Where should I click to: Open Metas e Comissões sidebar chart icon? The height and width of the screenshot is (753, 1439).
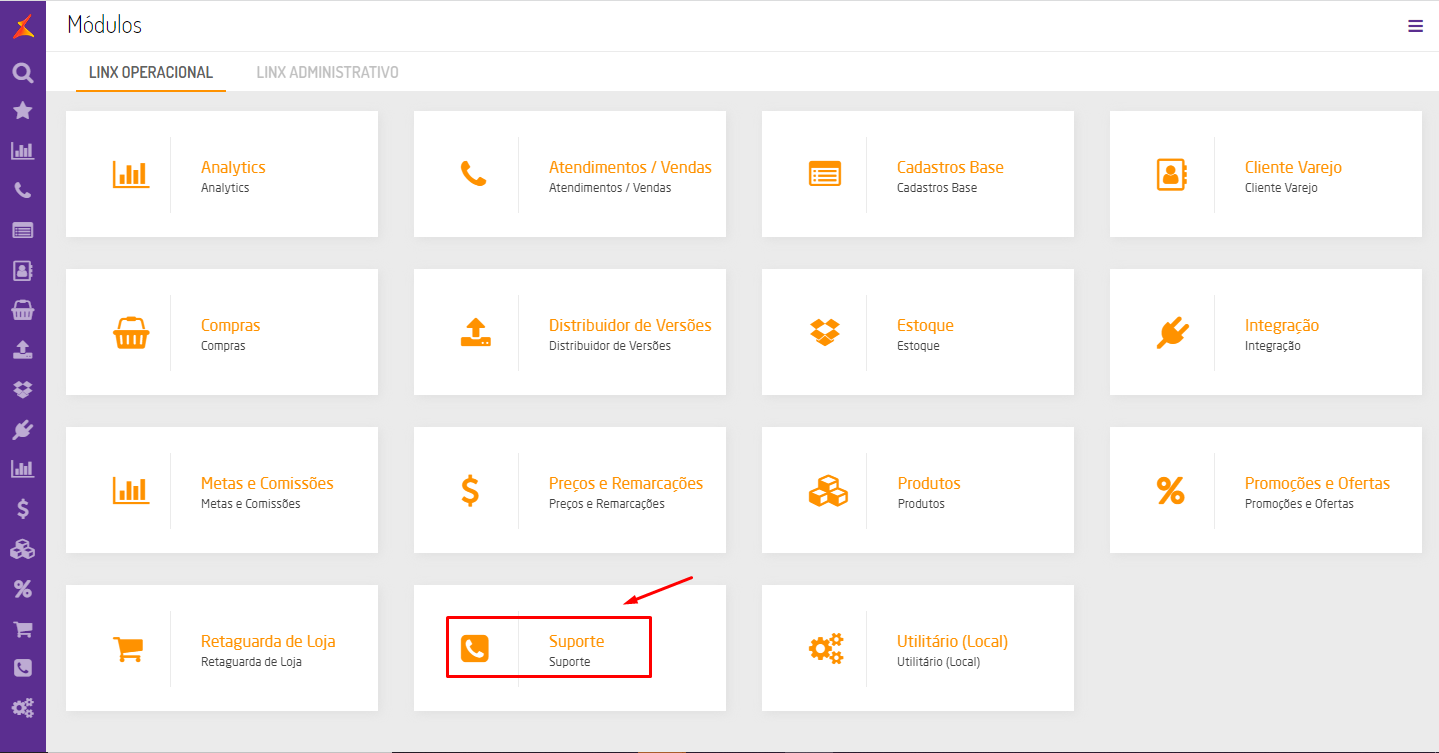(x=22, y=468)
